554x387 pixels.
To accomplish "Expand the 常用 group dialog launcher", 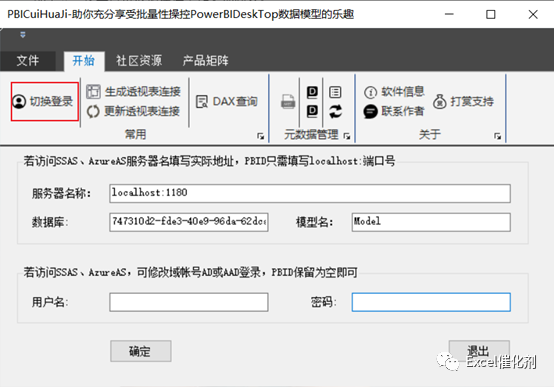I will [x=261, y=136].
